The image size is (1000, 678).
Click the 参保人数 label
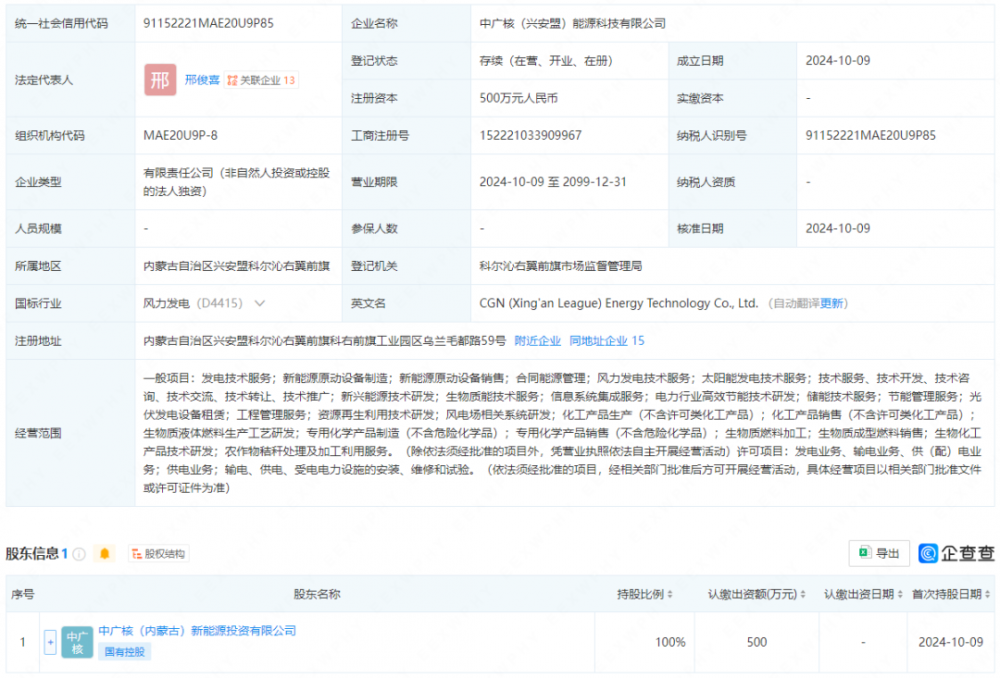click(374, 228)
